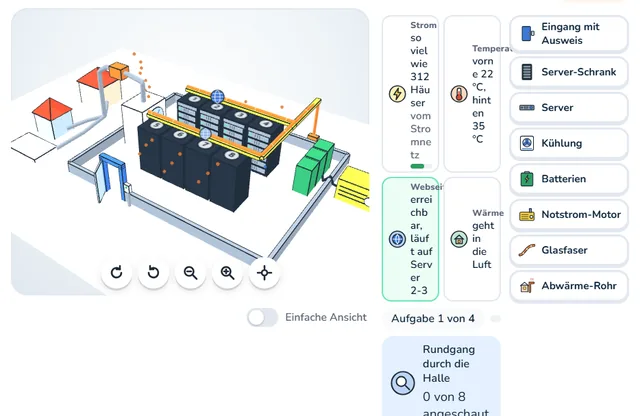The image size is (640, 416).
Task: Click the generator icon beside Notstrom-Motor
Action: pyautogui.click(x=527, y=215)
